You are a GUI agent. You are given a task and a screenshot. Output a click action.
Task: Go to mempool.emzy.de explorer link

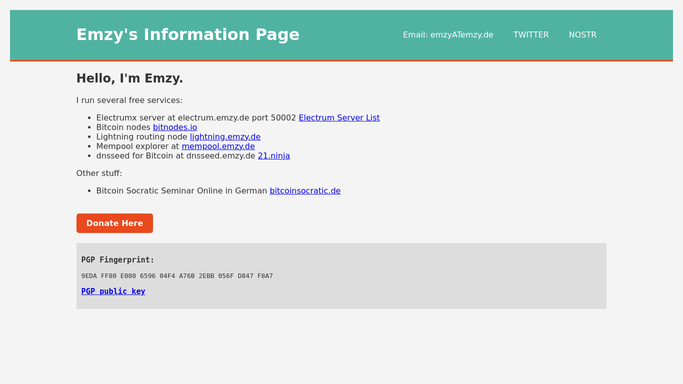click(218, 146)
